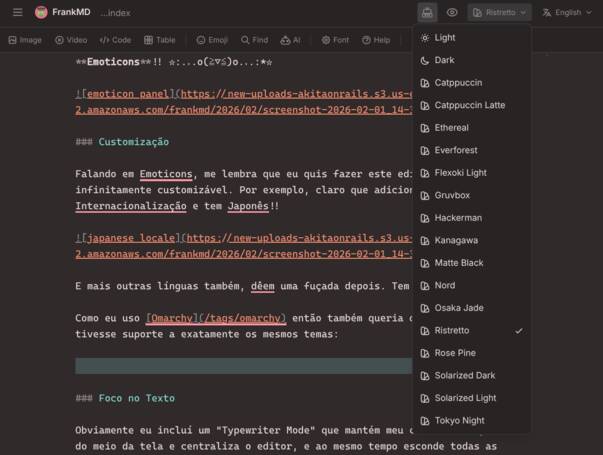Insert a Table

tap(160, 40)
